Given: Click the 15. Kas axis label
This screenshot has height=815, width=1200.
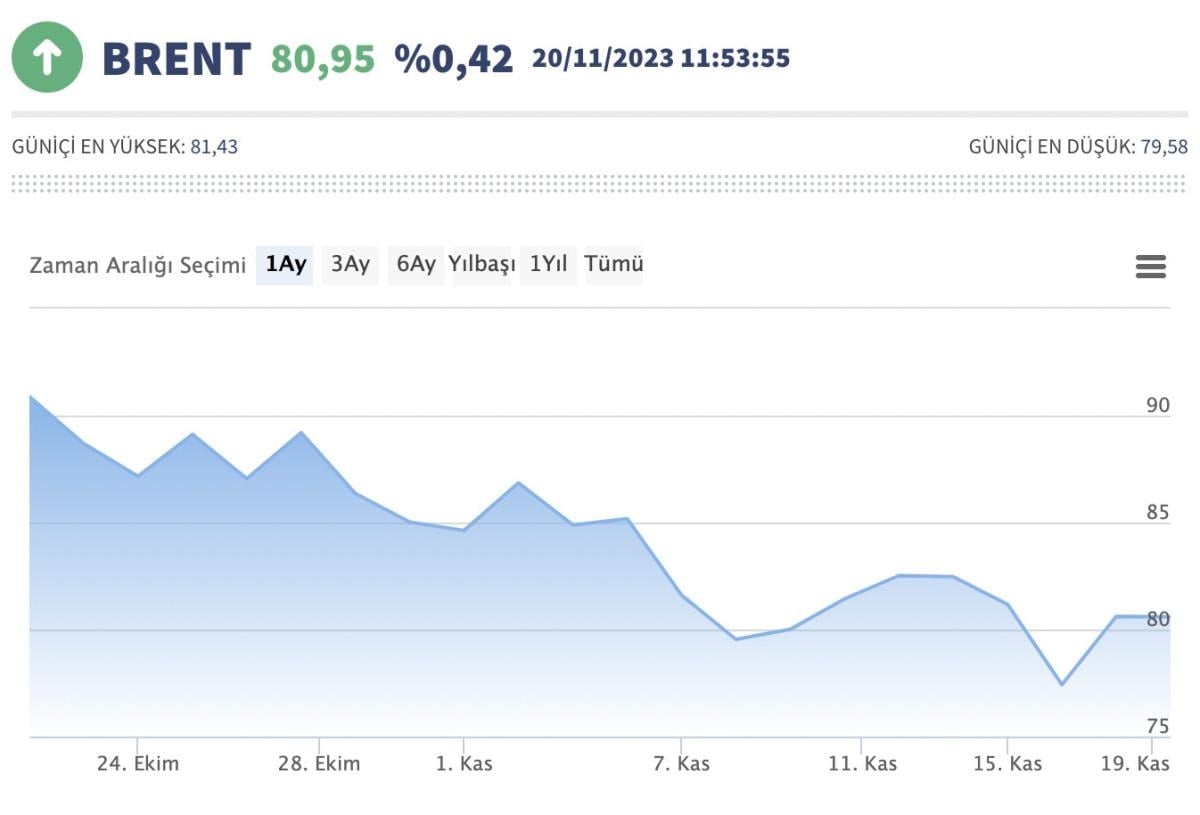Looking at the screenshot, I should coord(1008,764).
